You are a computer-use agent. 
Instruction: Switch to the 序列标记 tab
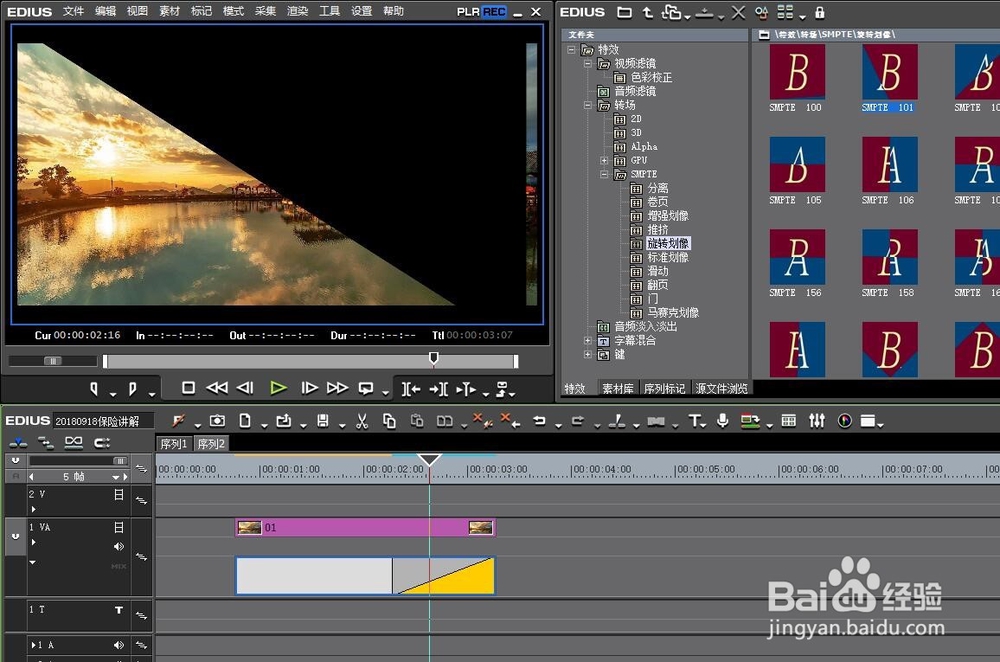(x=664, y=388)
